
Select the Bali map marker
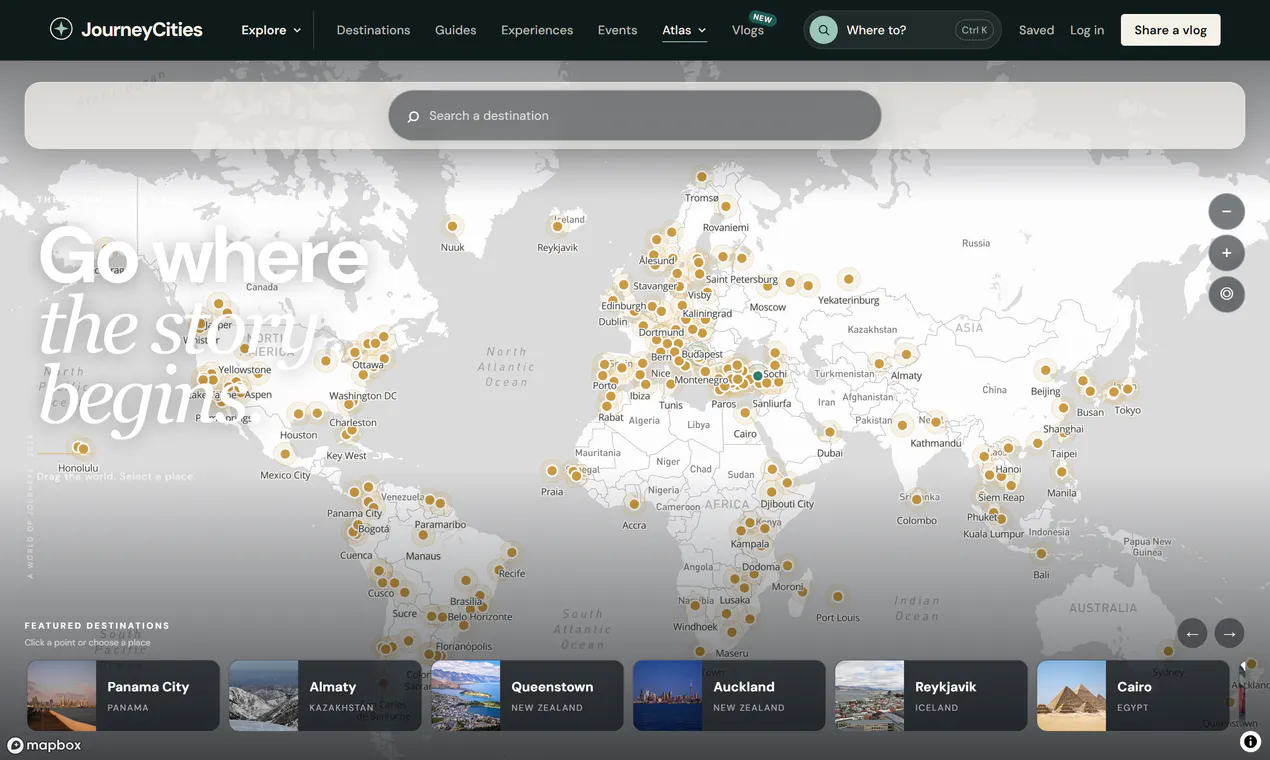(x=1041, y=554)
